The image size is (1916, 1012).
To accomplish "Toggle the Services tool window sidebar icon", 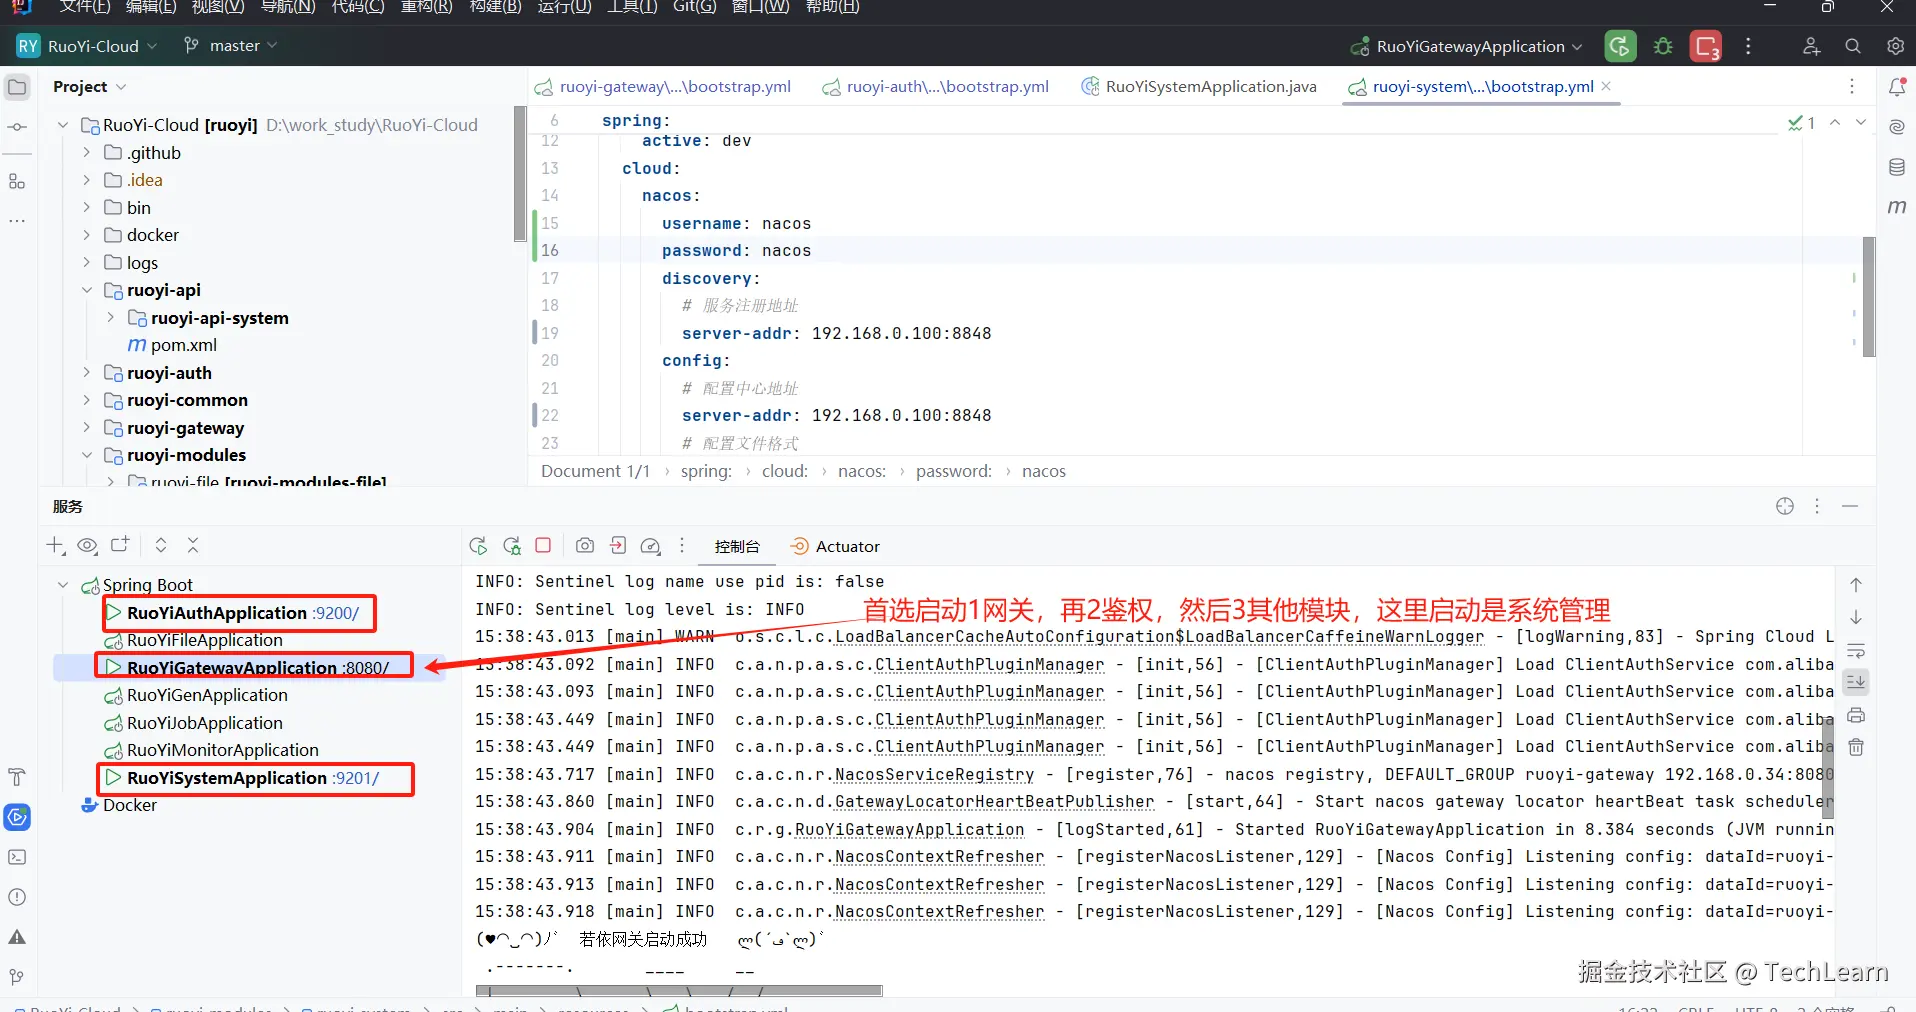I will [x=17, y=817].
